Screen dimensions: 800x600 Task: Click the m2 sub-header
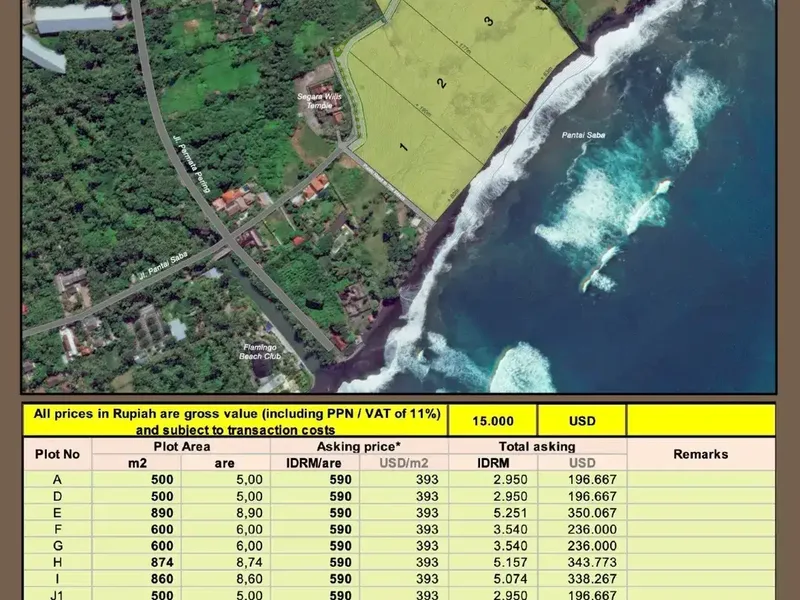click(137, 463)
